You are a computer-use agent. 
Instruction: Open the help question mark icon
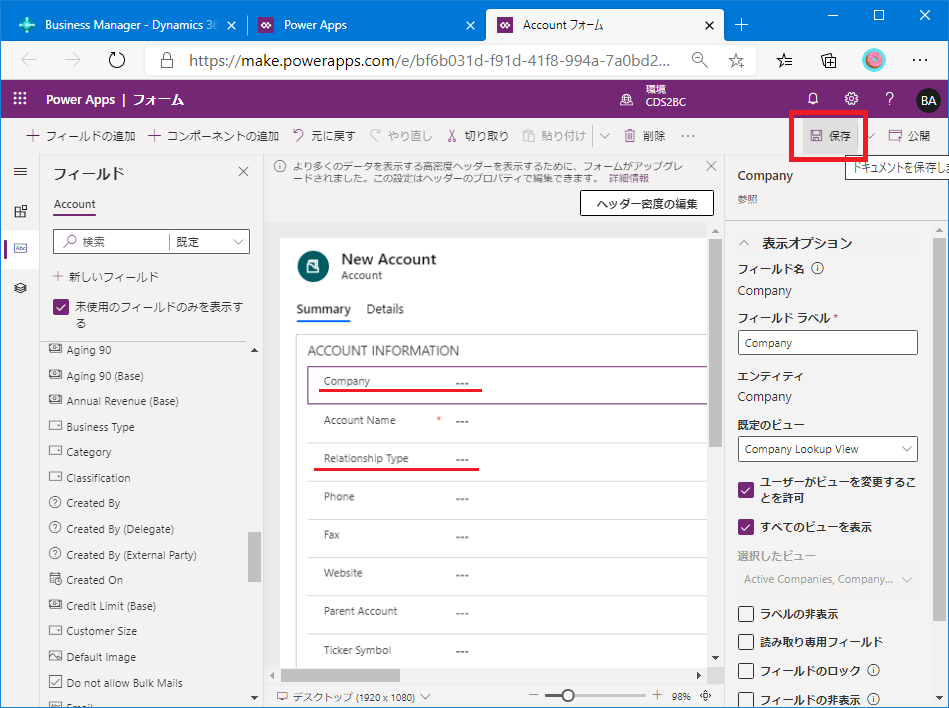(x=889, y=99)
